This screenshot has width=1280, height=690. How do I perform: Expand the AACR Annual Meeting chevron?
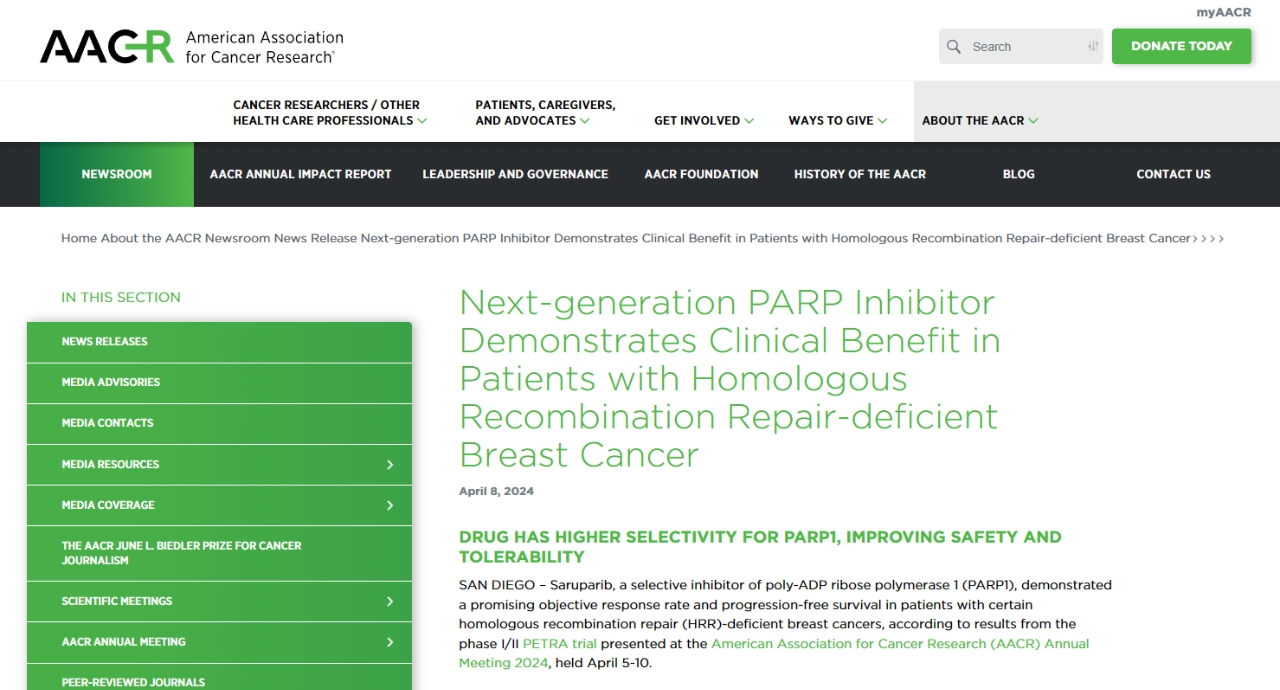tap(390, 643)
